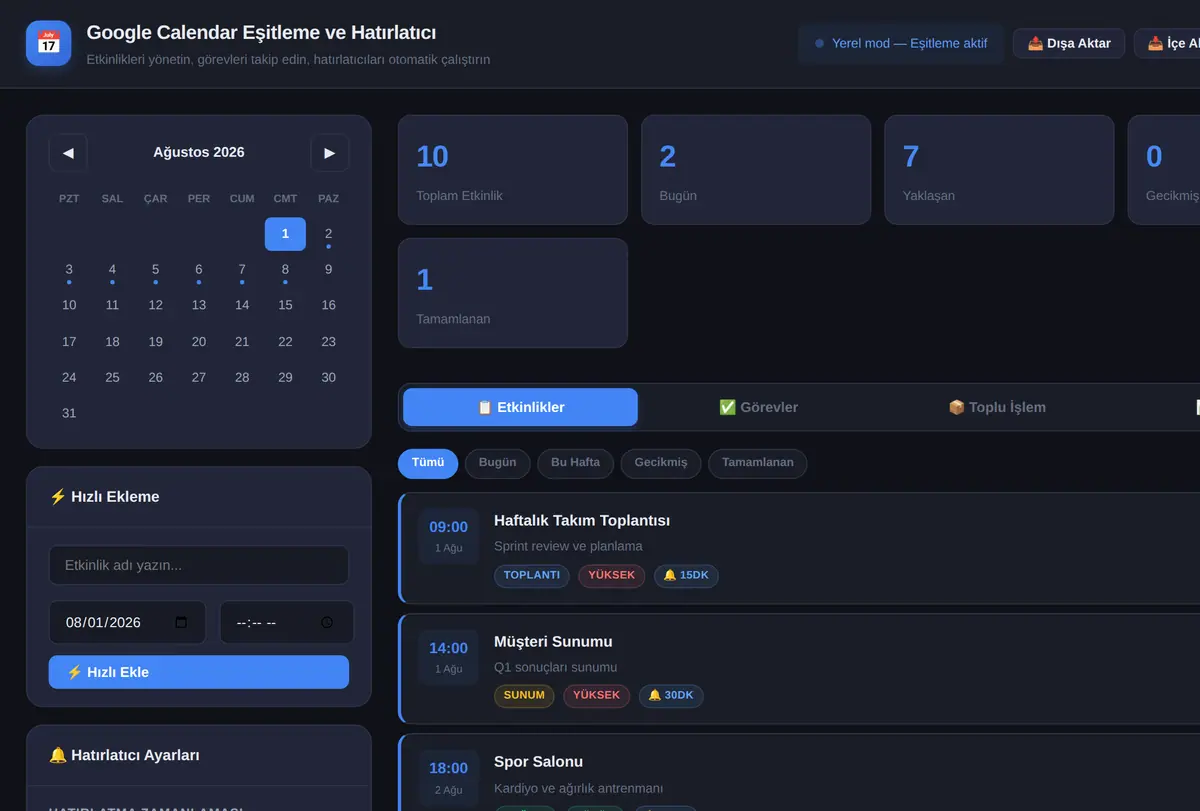Select day 2 on the calendar

click(x=328, y=234)
